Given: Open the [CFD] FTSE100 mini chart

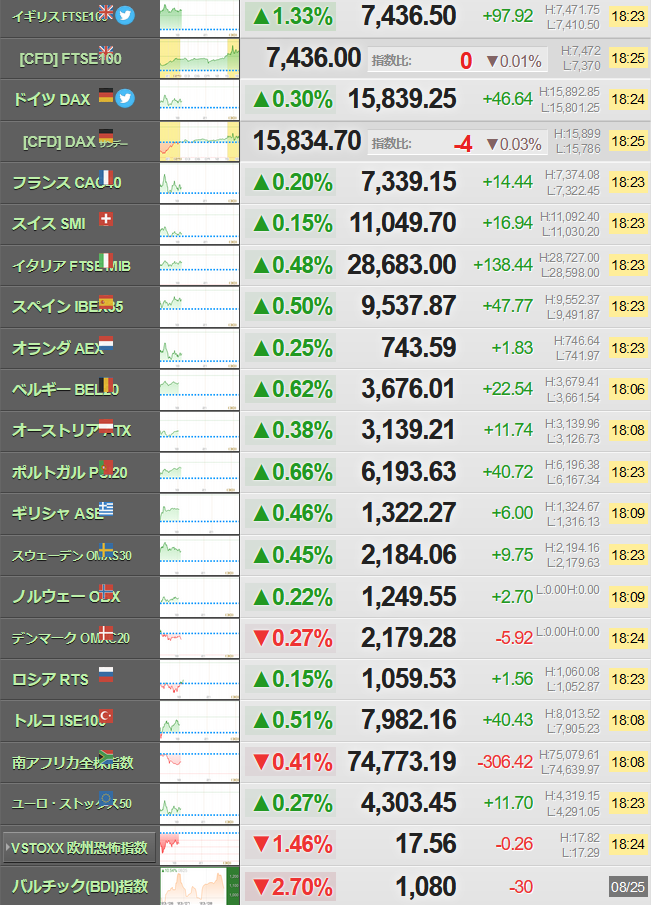Looking at the screenshot, I should click(199, 58).
